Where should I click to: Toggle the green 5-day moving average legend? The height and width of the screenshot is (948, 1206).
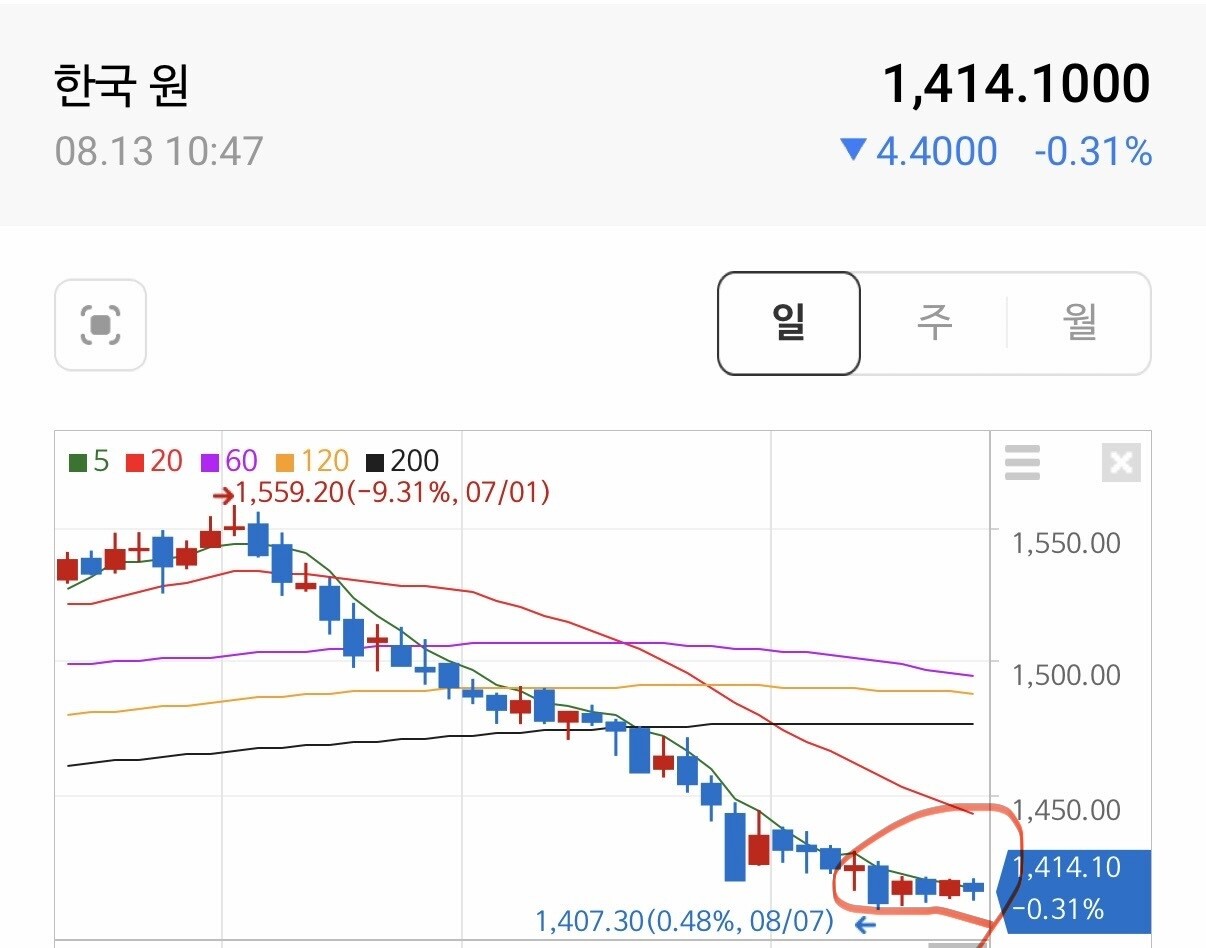coord(88,461)
